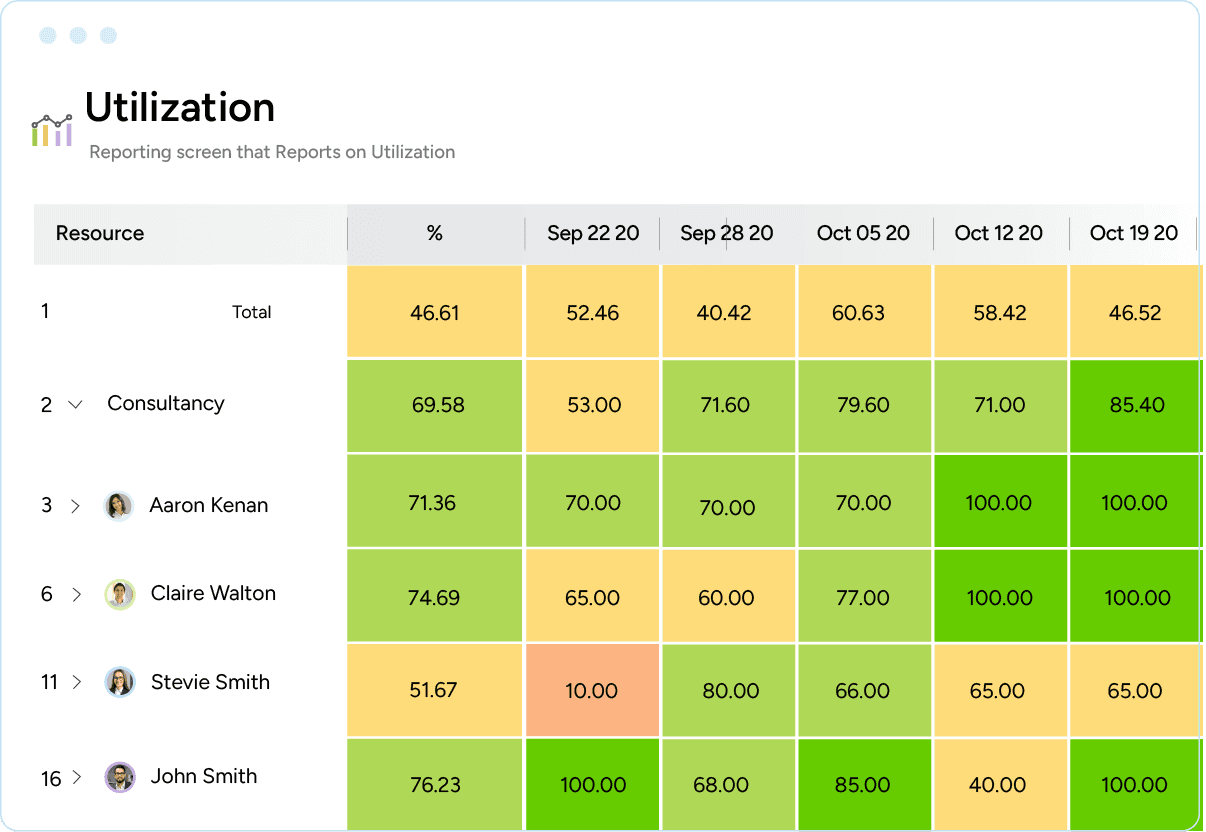Open Aaron Kenan's profile avatar
1206x832 pixels.
point(119,505)
